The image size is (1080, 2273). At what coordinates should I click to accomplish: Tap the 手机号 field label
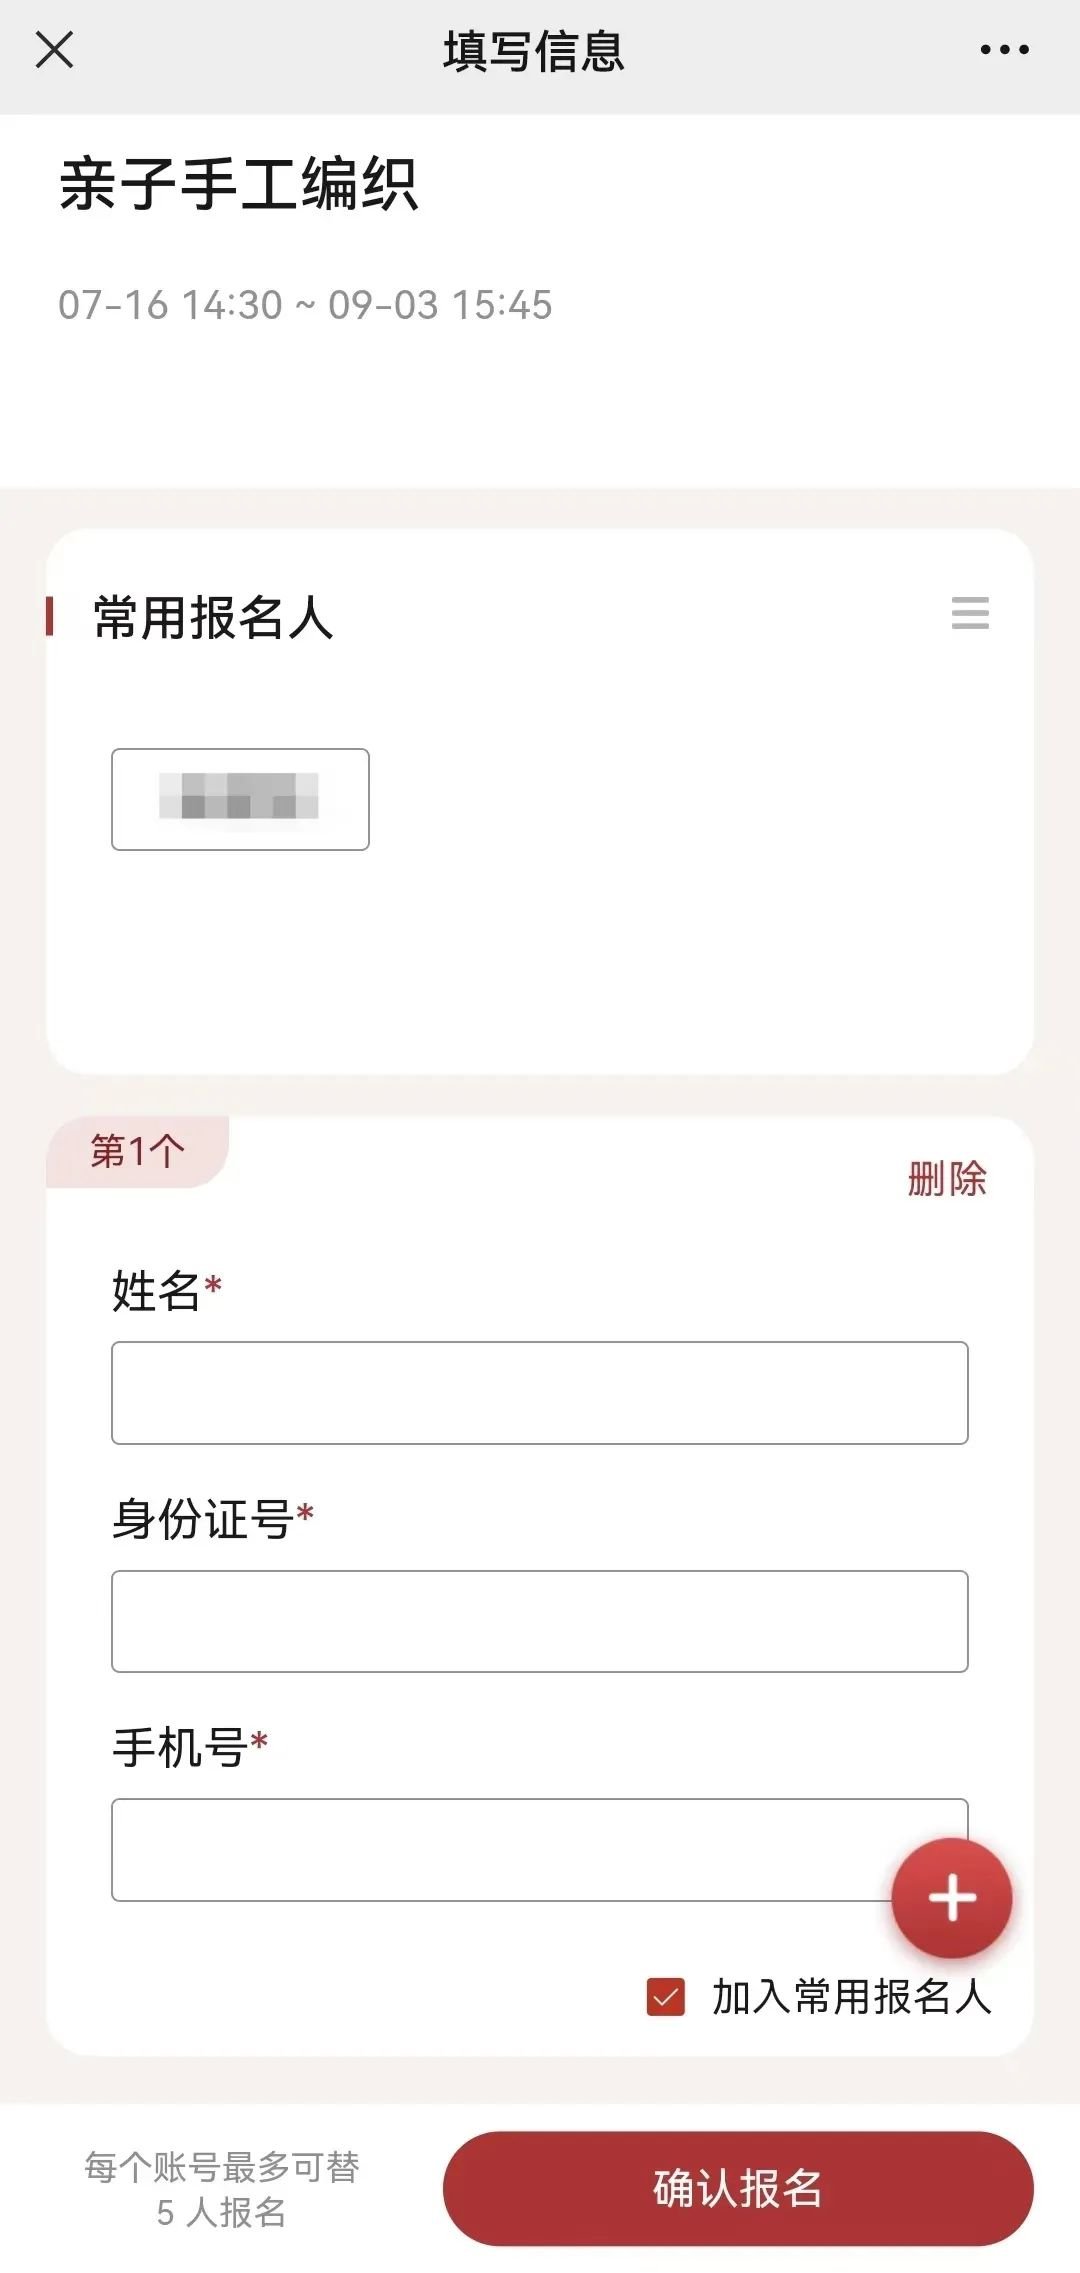180,1748
